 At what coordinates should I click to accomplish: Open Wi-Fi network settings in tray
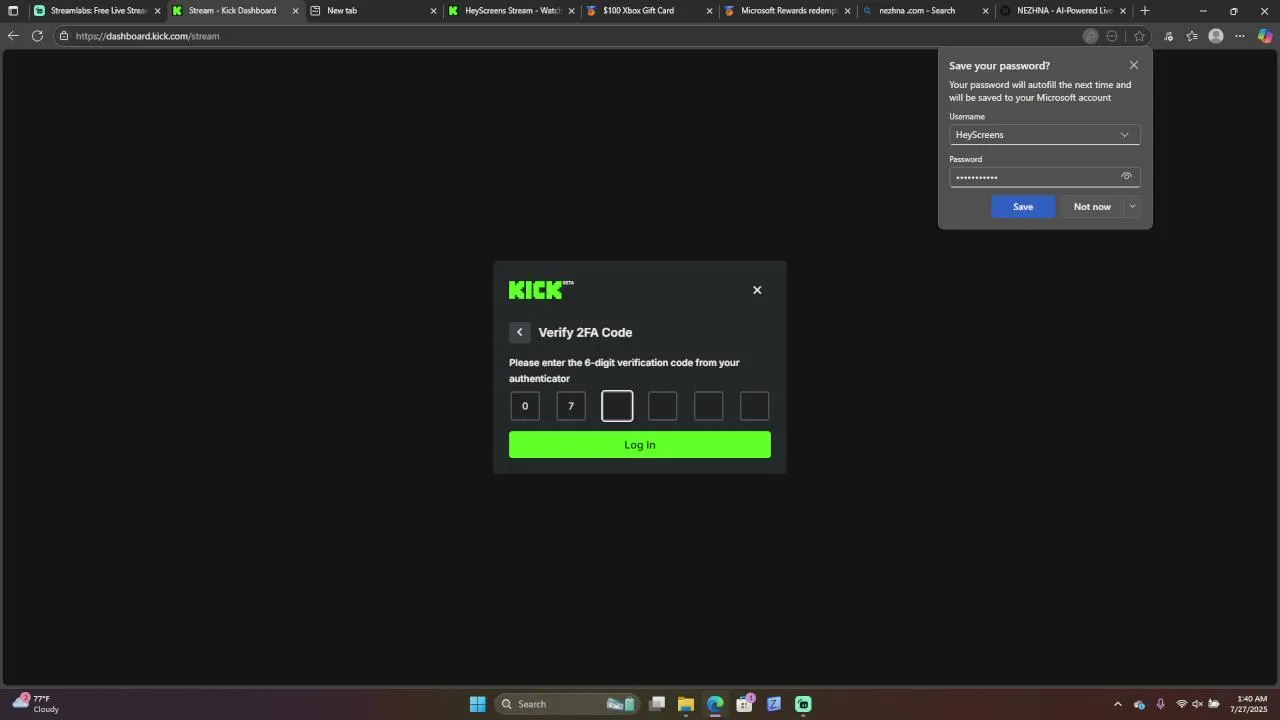tap(1182, 704)
